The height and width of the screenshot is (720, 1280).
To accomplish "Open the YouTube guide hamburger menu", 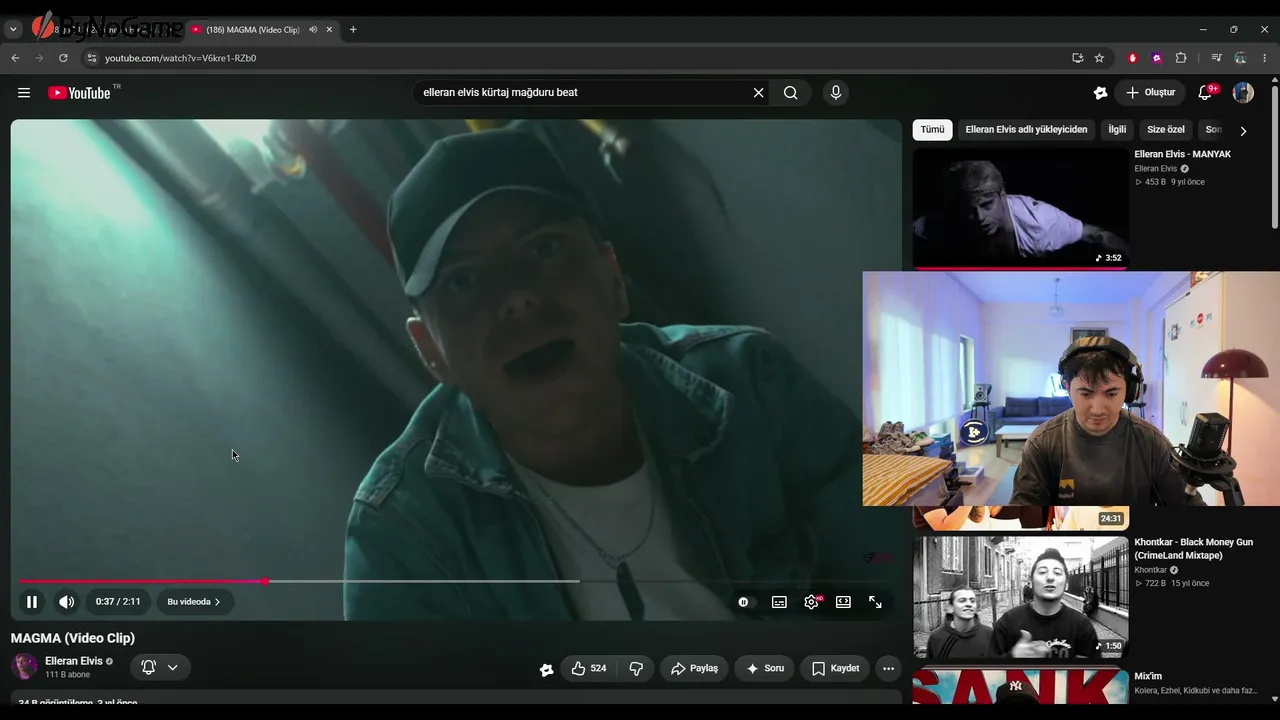I will pos(24,93).
